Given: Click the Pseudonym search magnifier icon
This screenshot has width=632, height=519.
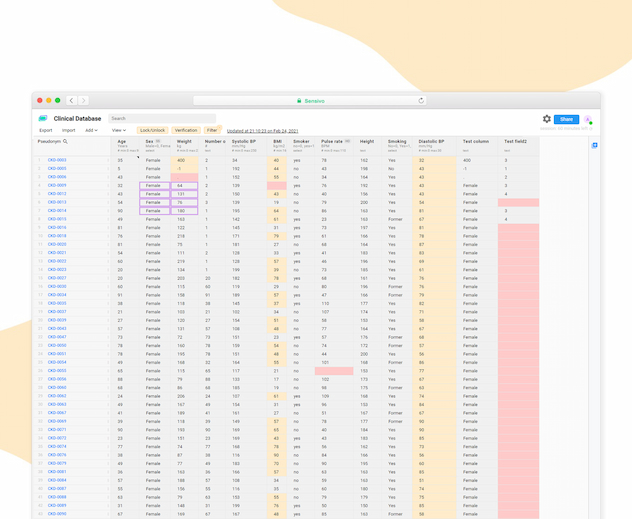Looking at the screenshot, I should point(65,141).
